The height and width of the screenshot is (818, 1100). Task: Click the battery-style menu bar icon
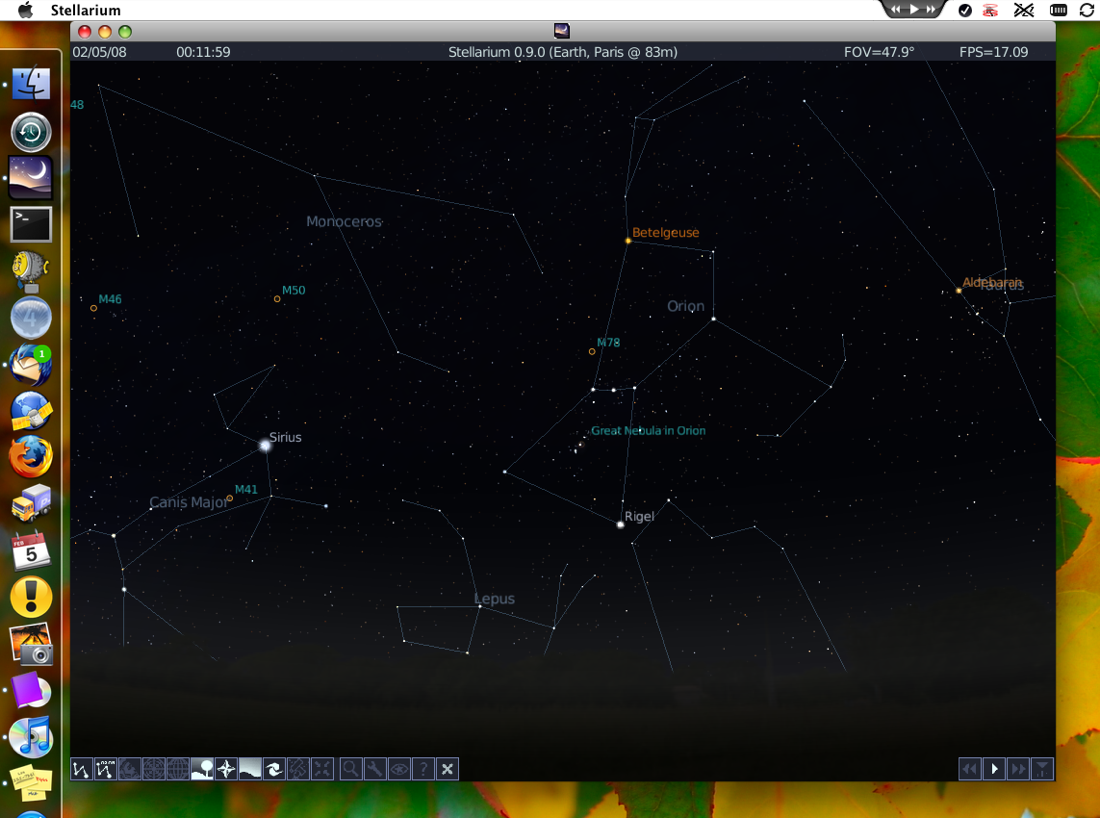pyautogui.click(x=1058, y=10)
